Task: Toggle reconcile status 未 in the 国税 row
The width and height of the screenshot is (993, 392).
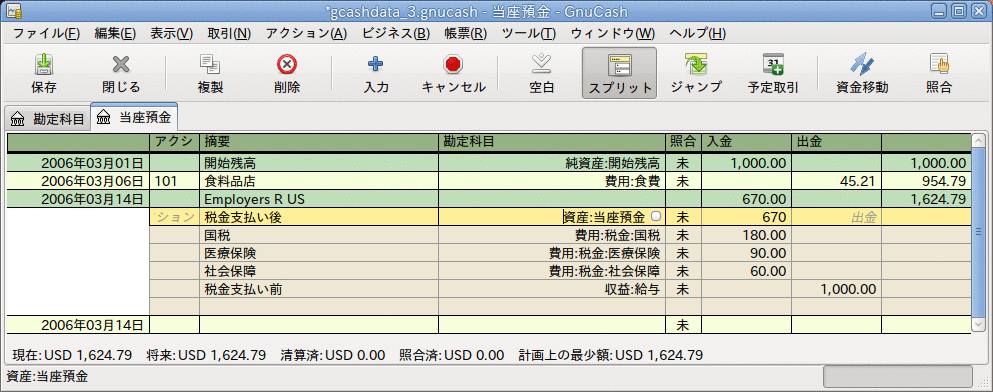Action: tap(683, 236)
